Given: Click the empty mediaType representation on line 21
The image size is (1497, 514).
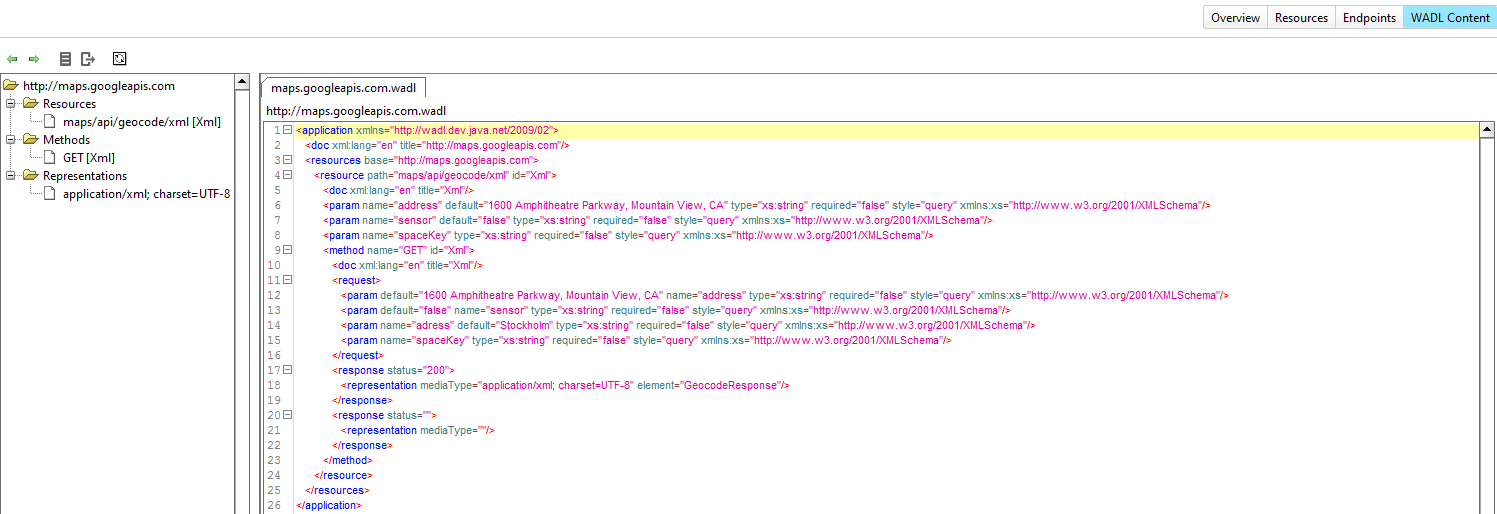Looking at the screenshot, I should pyautogui.click(x=418, y=430).
